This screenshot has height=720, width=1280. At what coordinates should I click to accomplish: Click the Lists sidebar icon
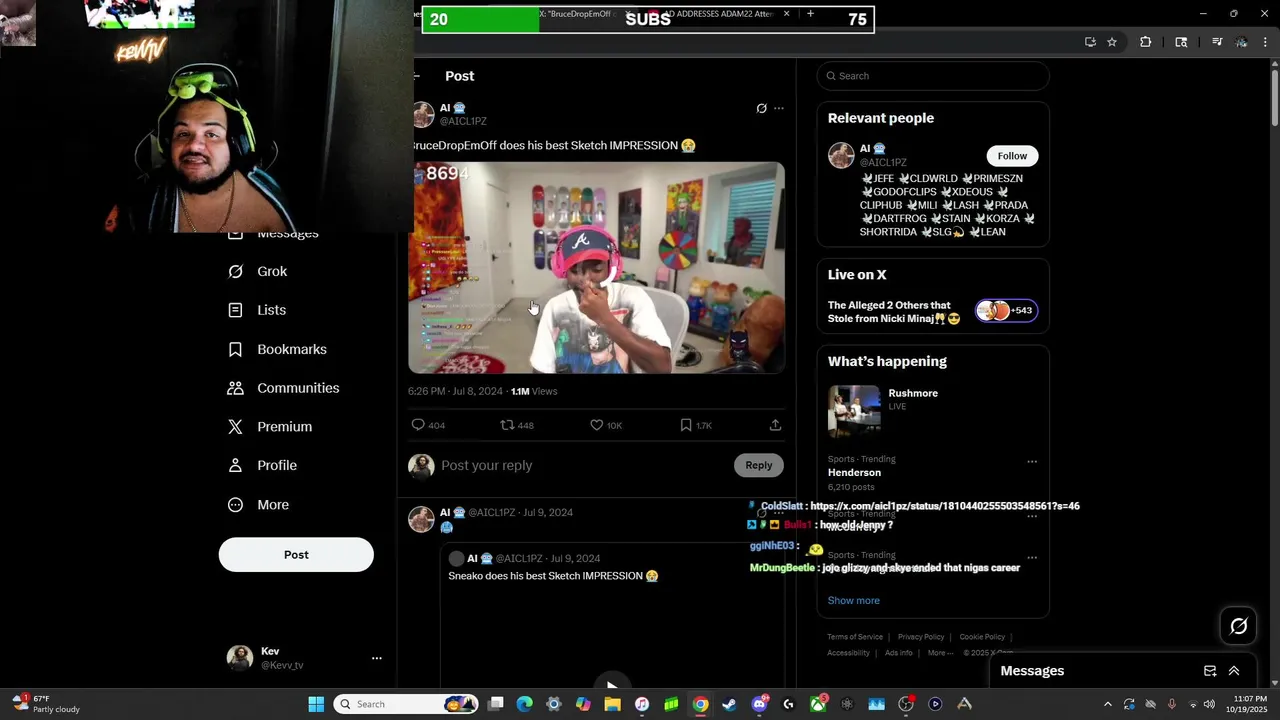click(x=235, y=310)
